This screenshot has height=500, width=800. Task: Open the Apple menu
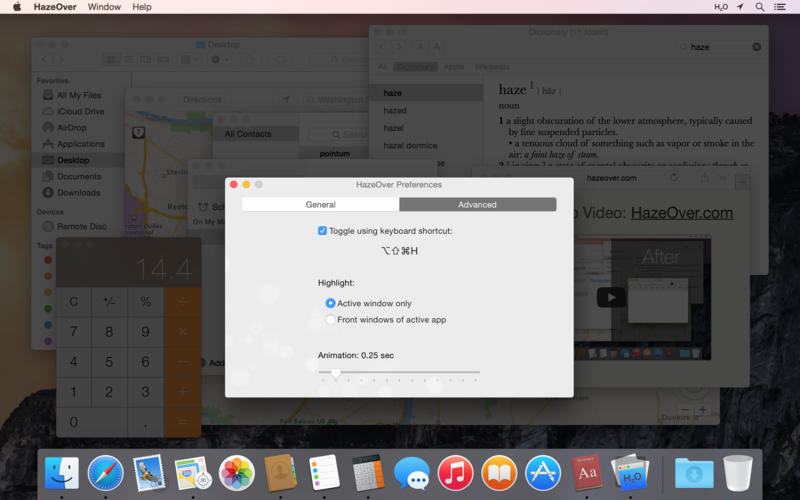[x=17, y=7]
